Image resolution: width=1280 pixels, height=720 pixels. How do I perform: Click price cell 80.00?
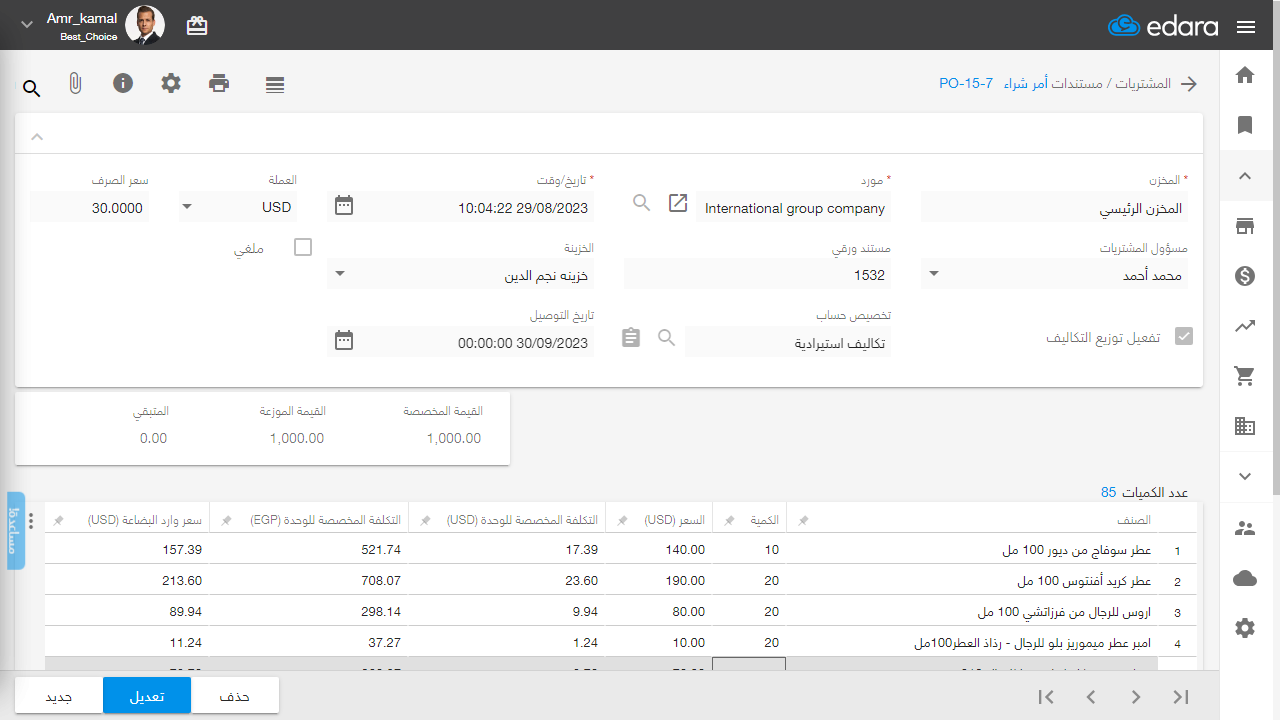tap(658, 612)
